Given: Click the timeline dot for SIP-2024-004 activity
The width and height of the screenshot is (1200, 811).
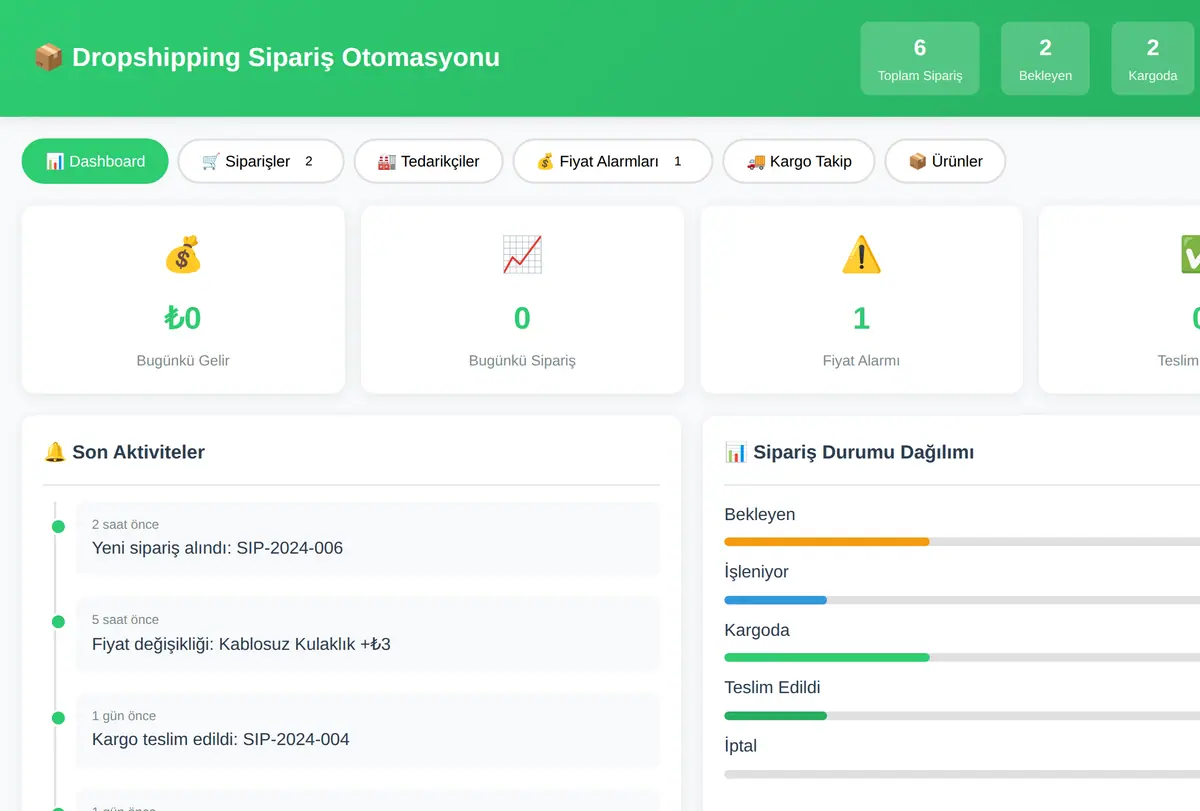Looking at the screenshot, I should [x=58, y=718].
